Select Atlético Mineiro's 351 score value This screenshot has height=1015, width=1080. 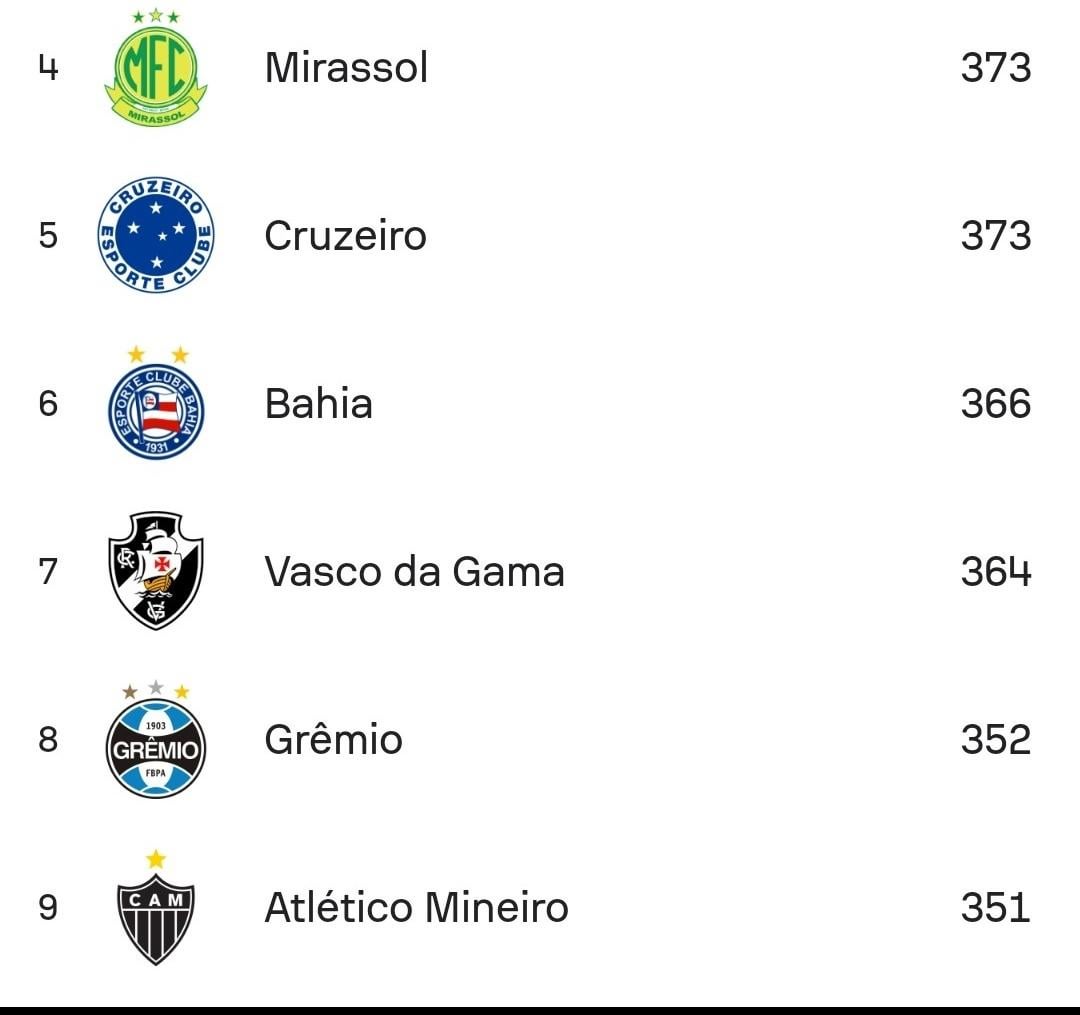coord(995,908)
